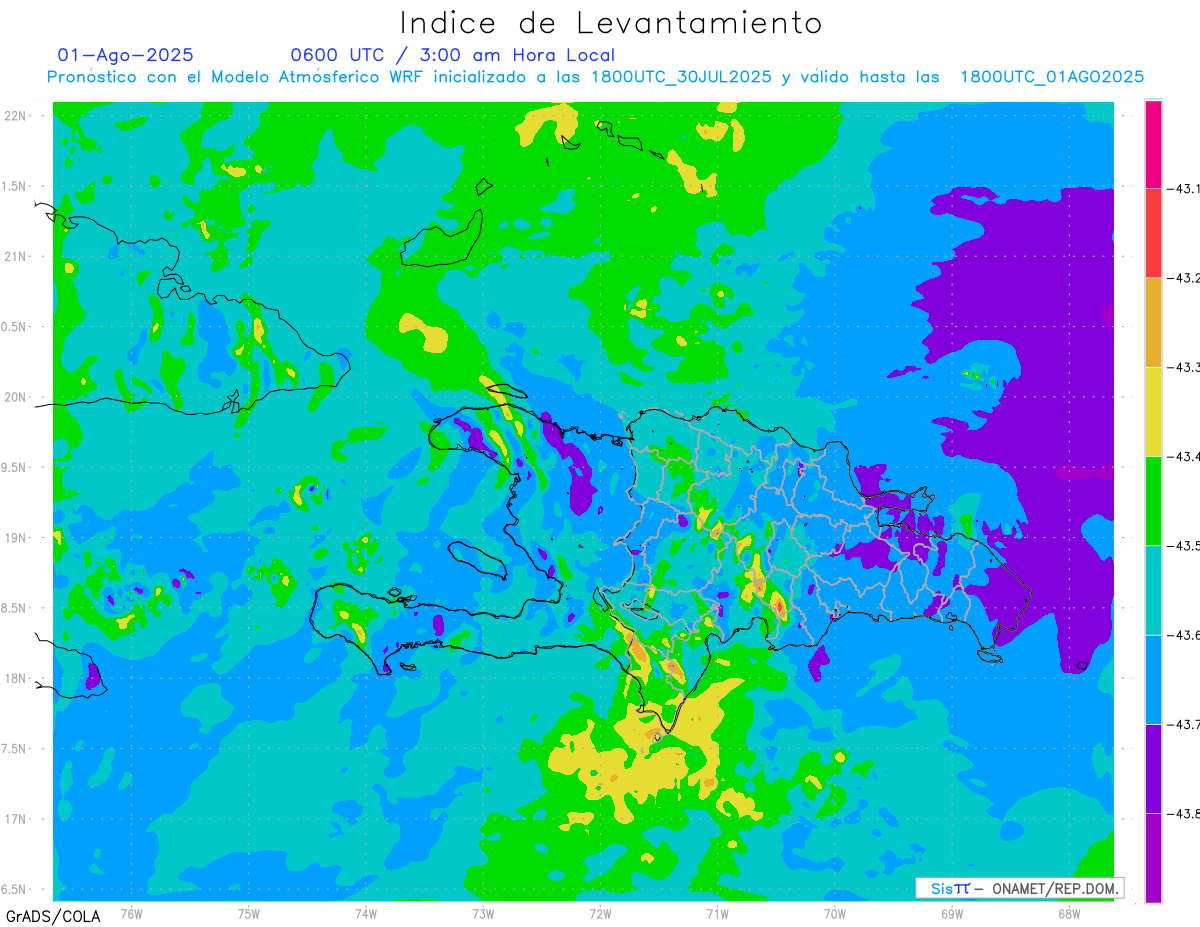Click latitude label "22N"
The width and height of the screenshot is (1200, 927).
14,116
